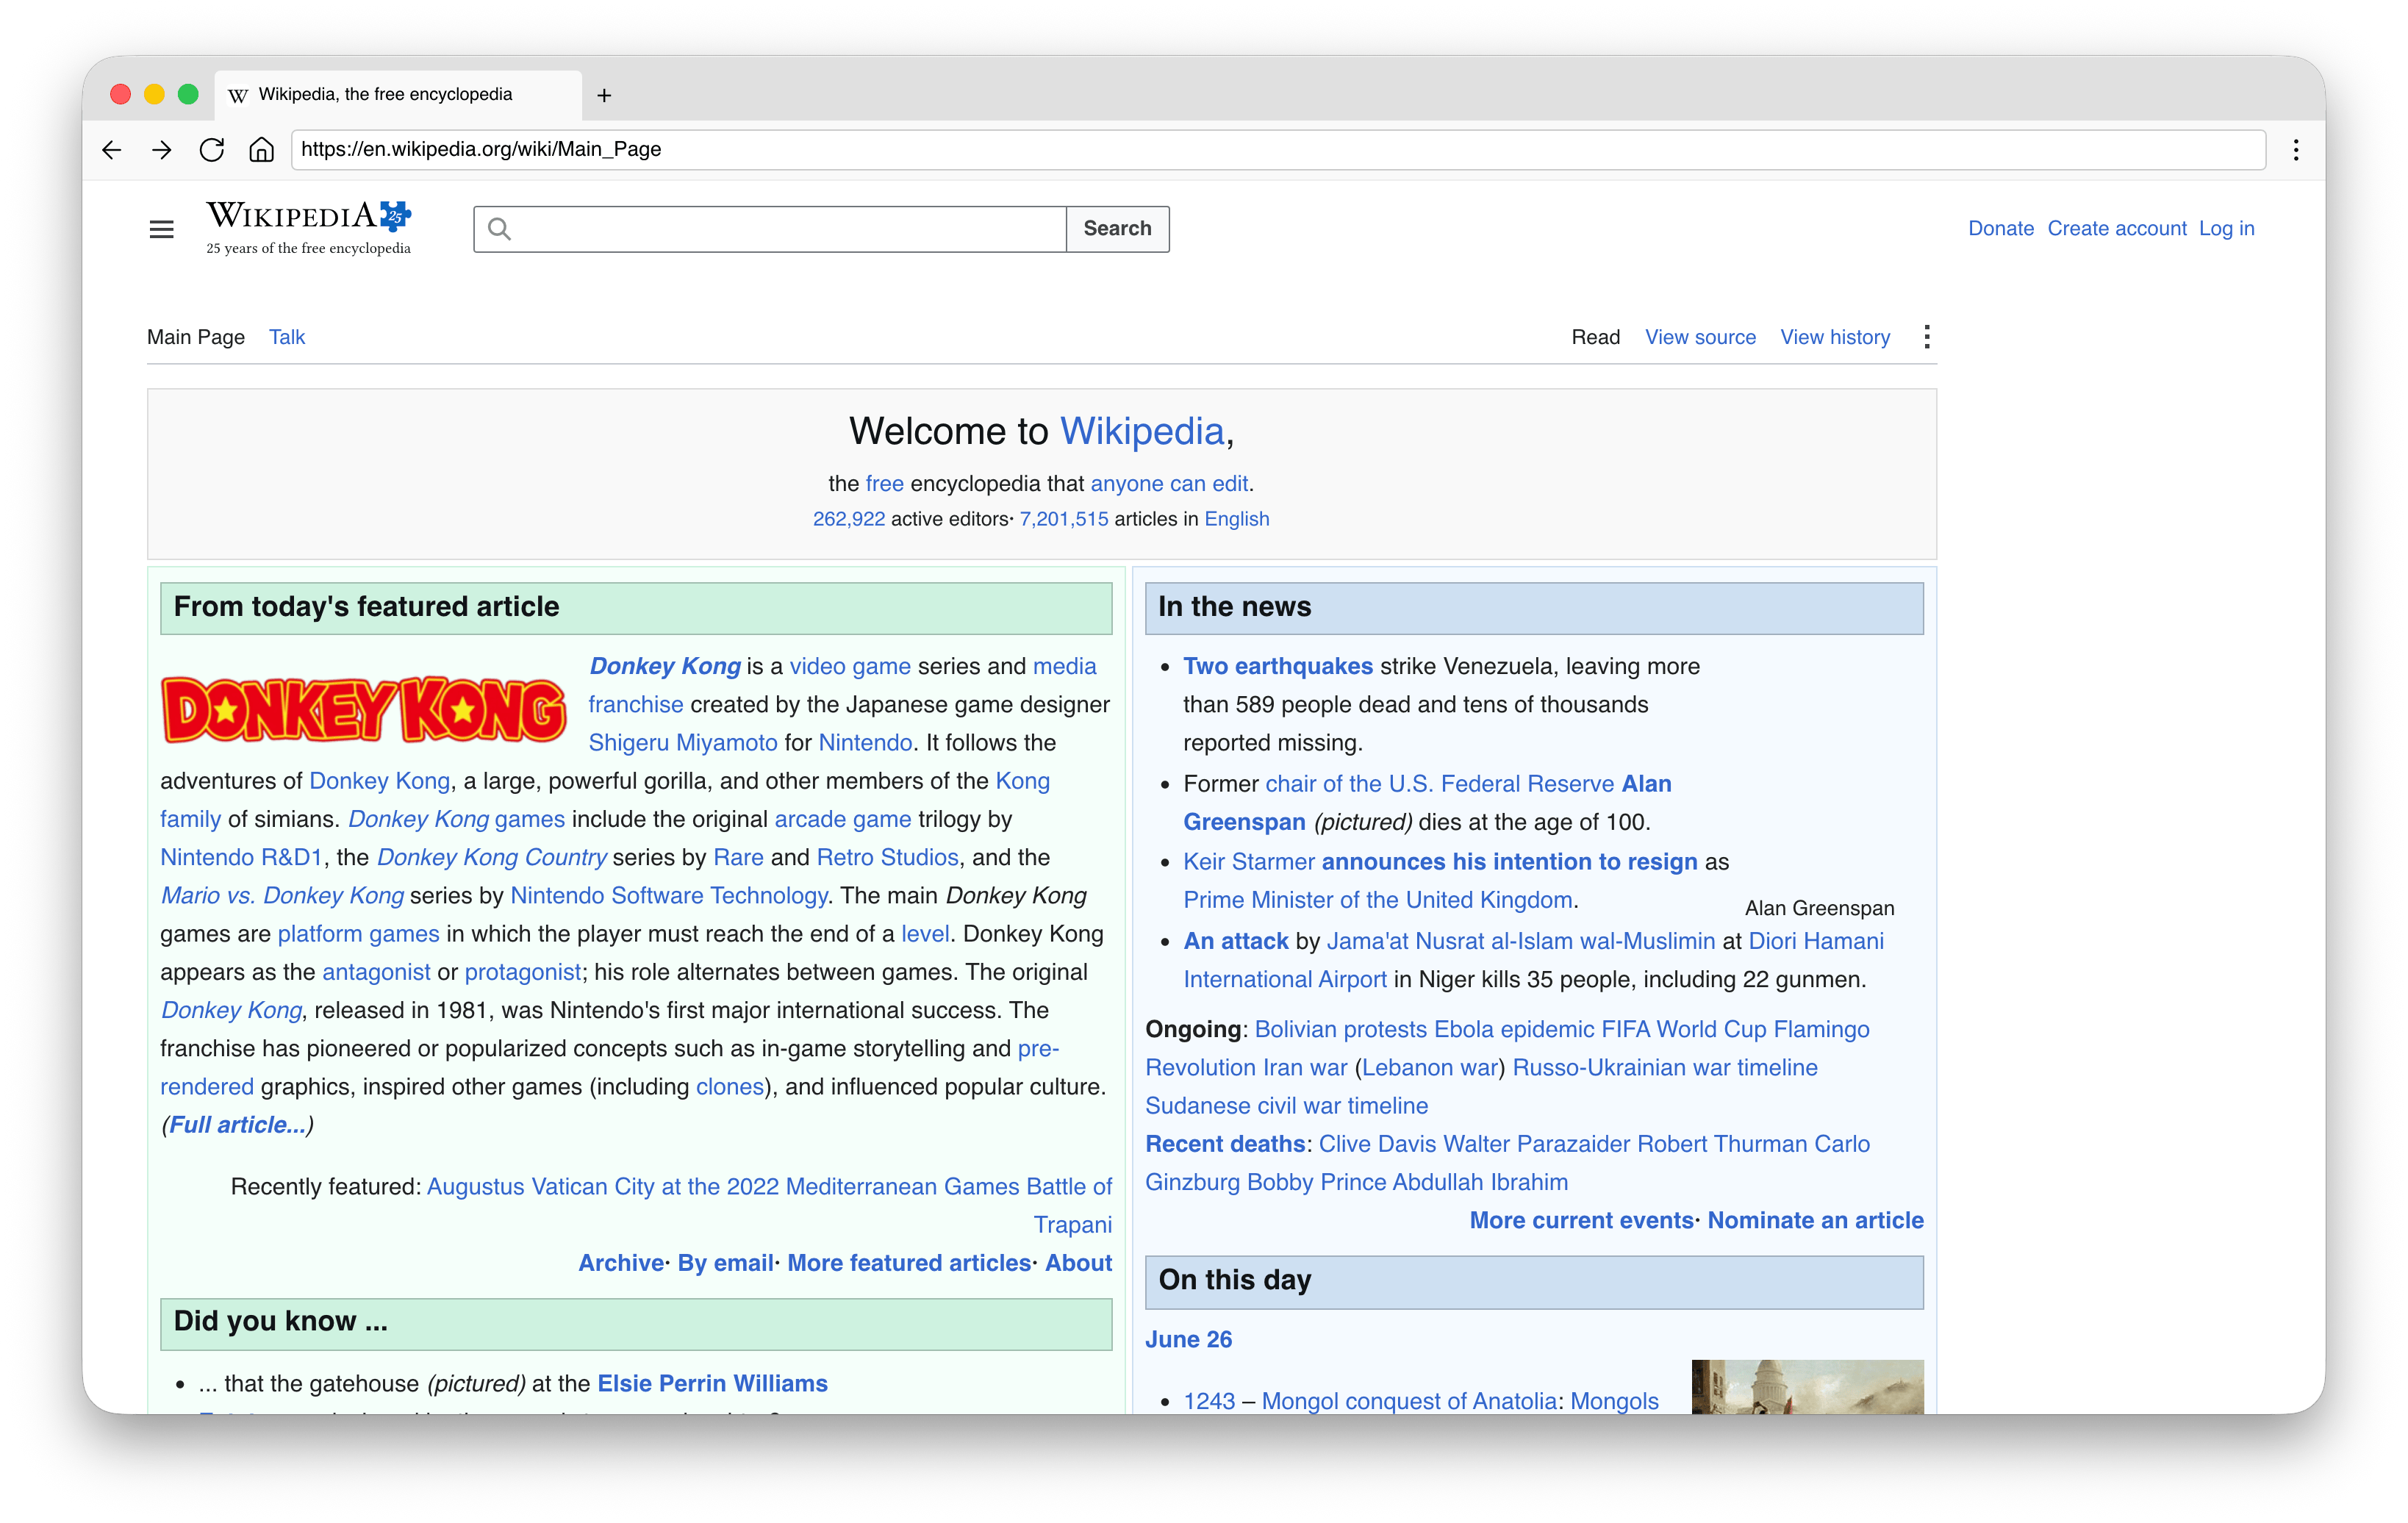Open Nominate an article link
This screenshot has width=2408, height=1523.
(1815, 1221)
